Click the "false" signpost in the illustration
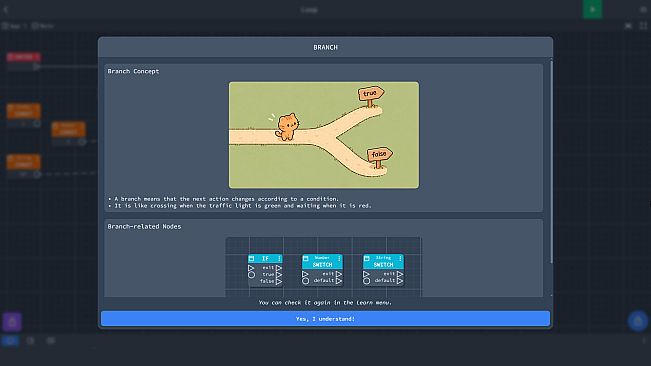Viewport: 651px width, 366px height. [x=379, y=157]
